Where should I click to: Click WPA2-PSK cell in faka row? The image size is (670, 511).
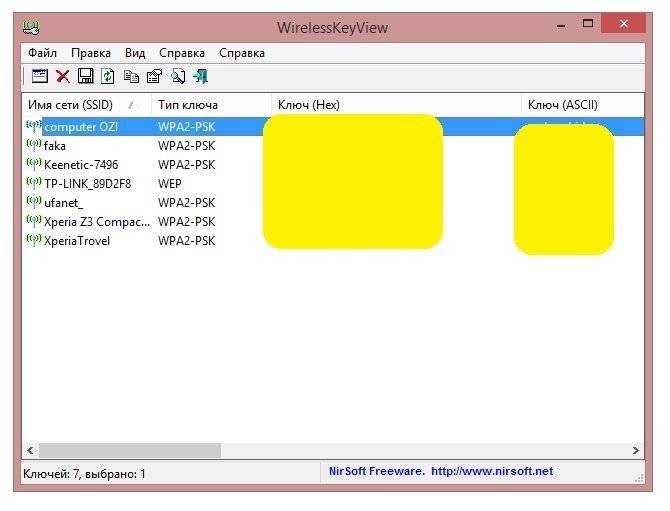pos(187,146)
